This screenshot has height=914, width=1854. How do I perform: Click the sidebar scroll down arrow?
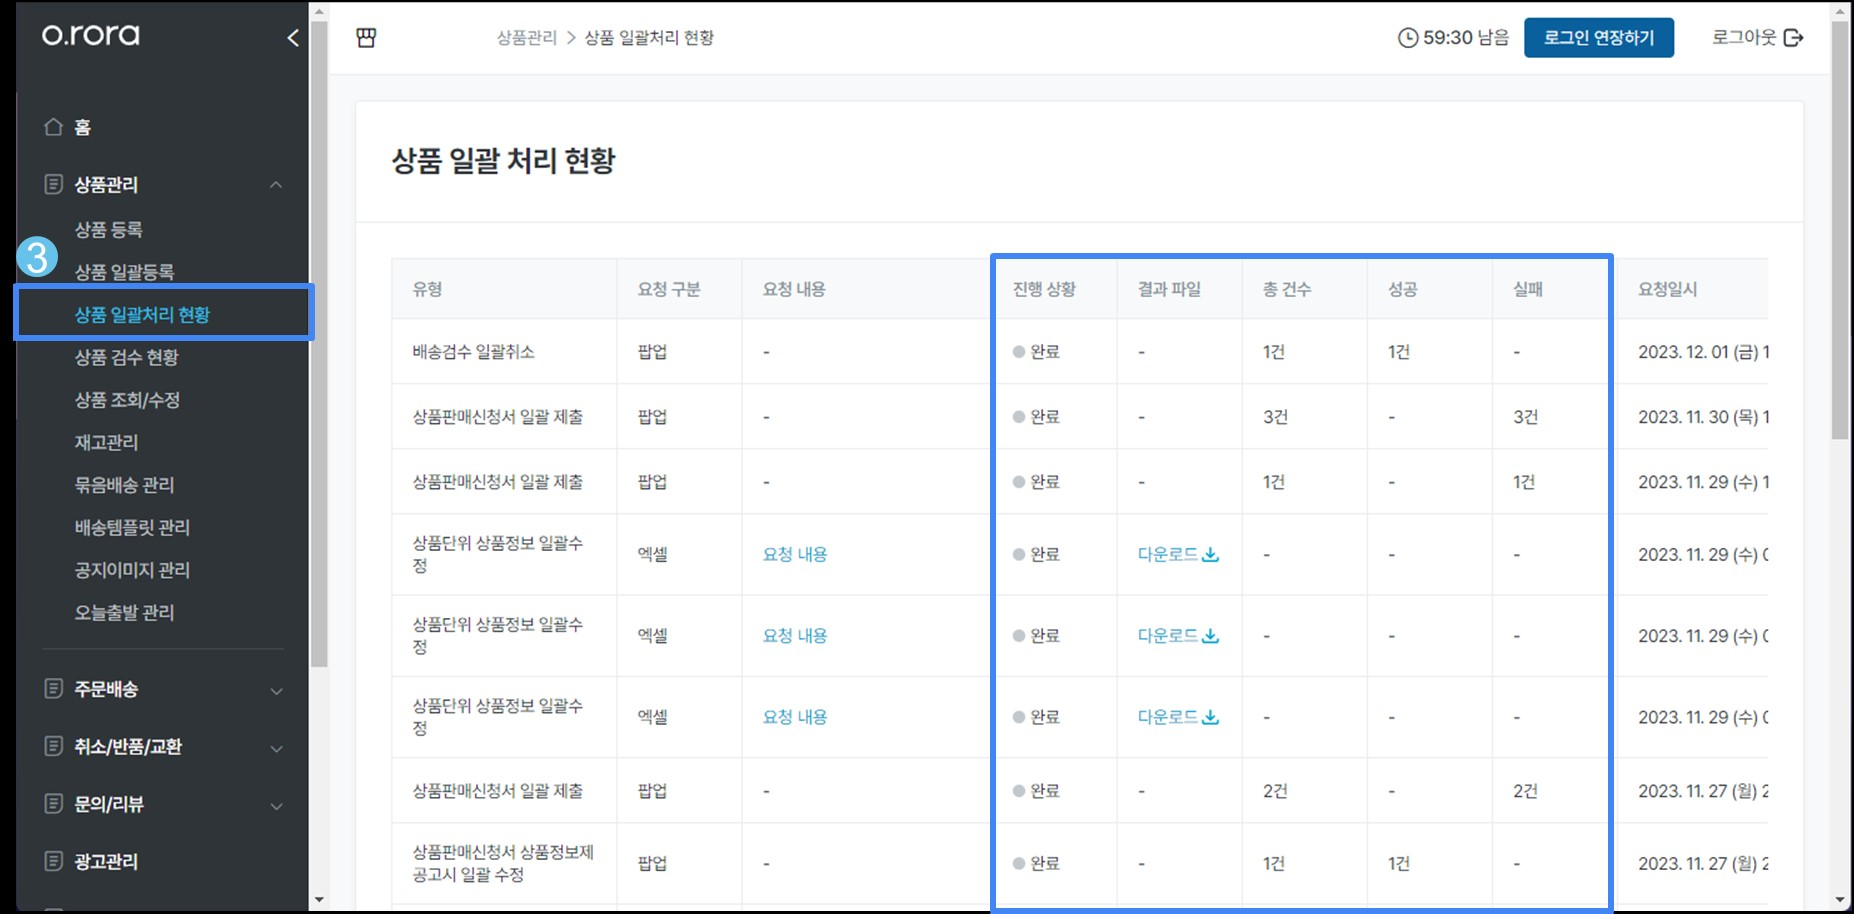coord(319,900)
